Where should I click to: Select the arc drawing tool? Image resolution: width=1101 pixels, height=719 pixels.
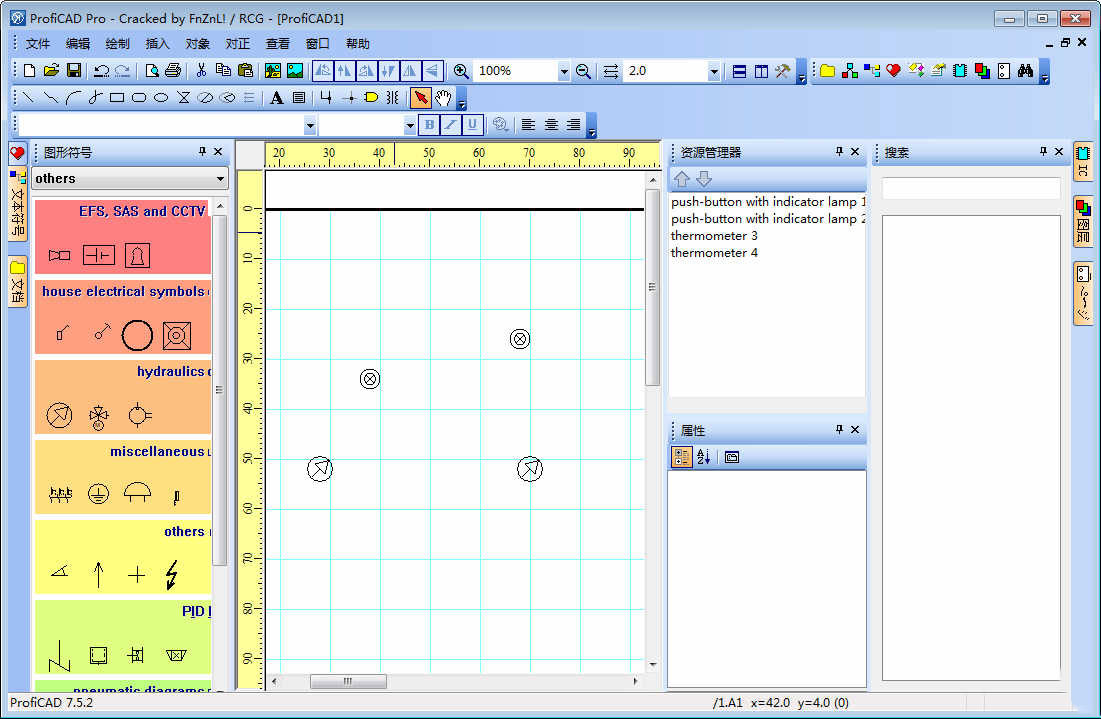72,98
